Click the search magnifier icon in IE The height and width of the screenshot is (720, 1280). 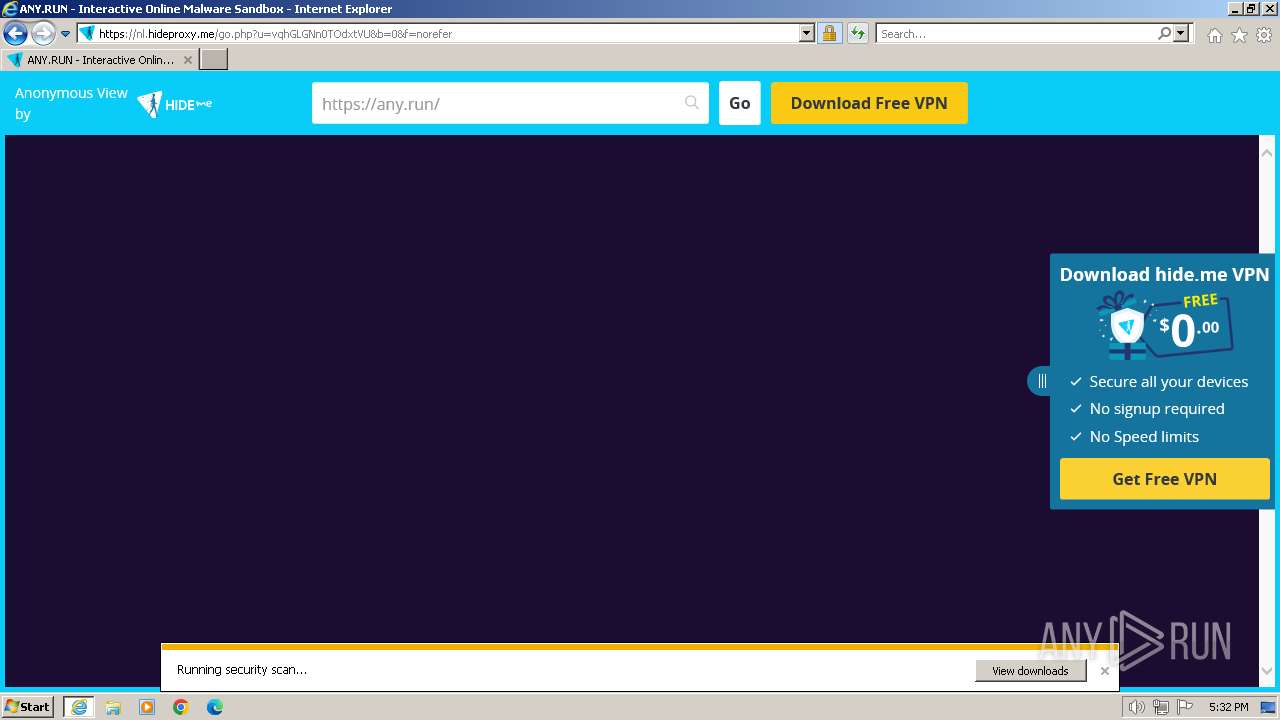[1164, 34]
